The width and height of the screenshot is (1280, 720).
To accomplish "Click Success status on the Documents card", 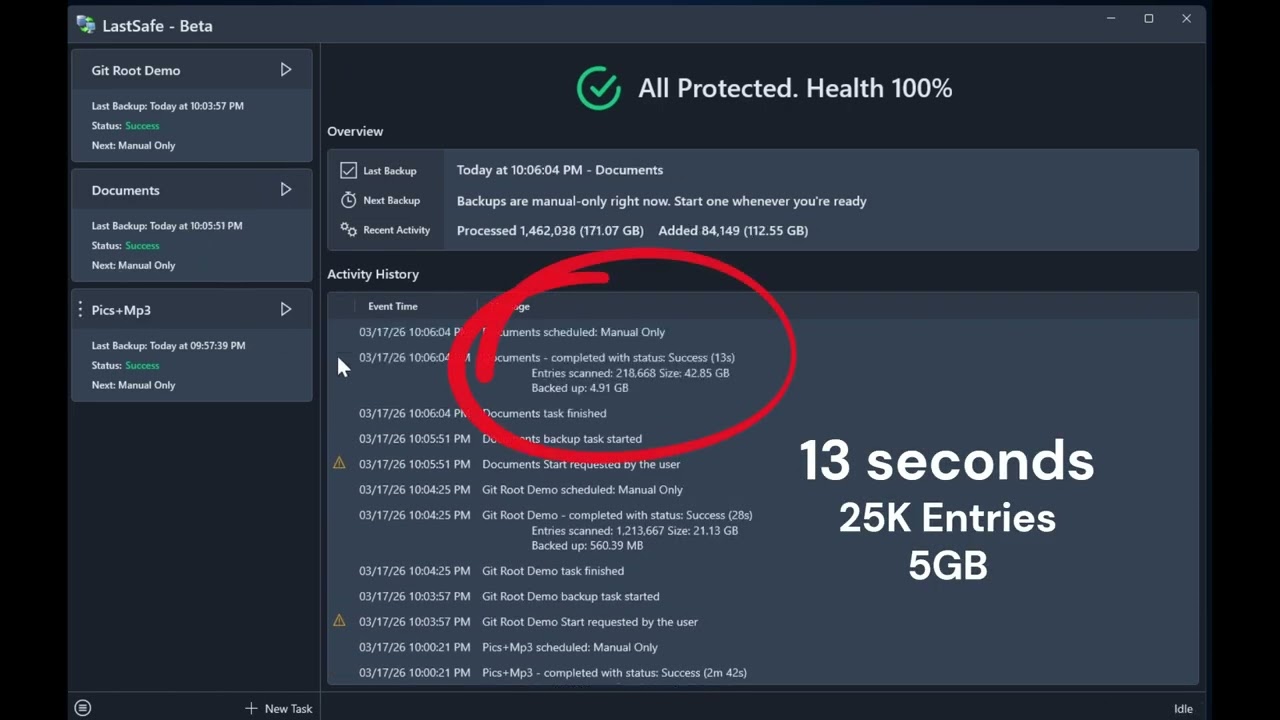I will pyautogui.click(x=142, y=246).
